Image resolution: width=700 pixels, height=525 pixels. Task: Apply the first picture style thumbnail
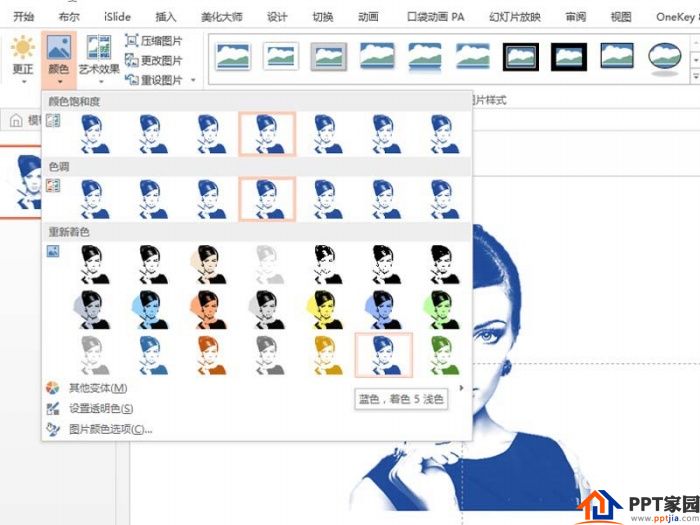click(232, 57)
